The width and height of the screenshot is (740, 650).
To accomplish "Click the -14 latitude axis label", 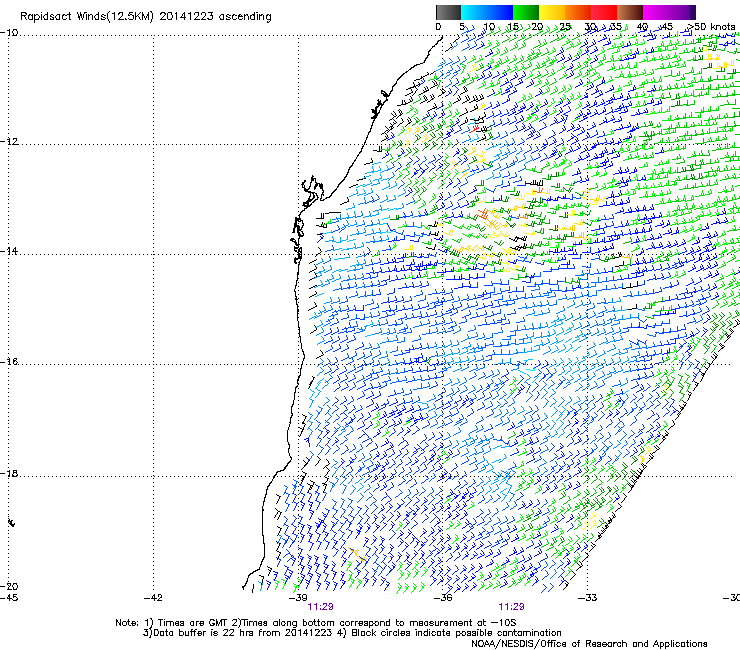I will tap(9, 251).
